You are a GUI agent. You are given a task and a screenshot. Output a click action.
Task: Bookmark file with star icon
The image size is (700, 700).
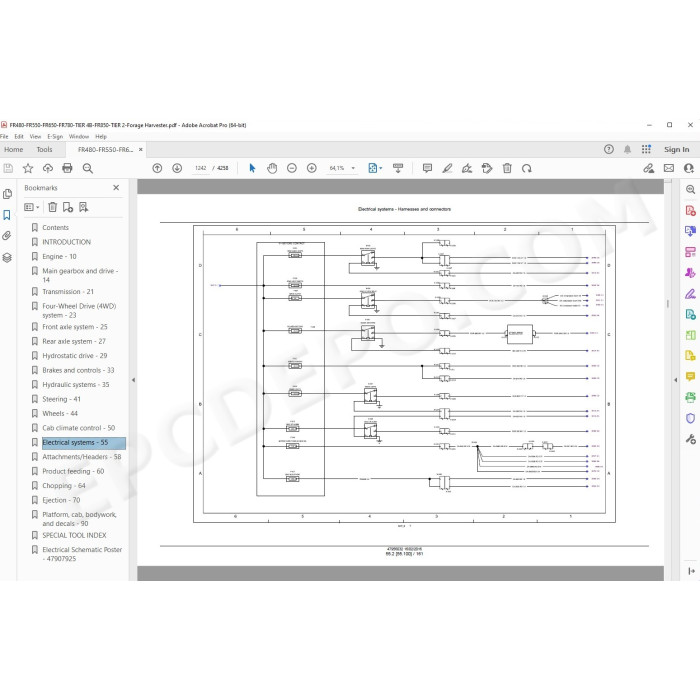point(28,168)
